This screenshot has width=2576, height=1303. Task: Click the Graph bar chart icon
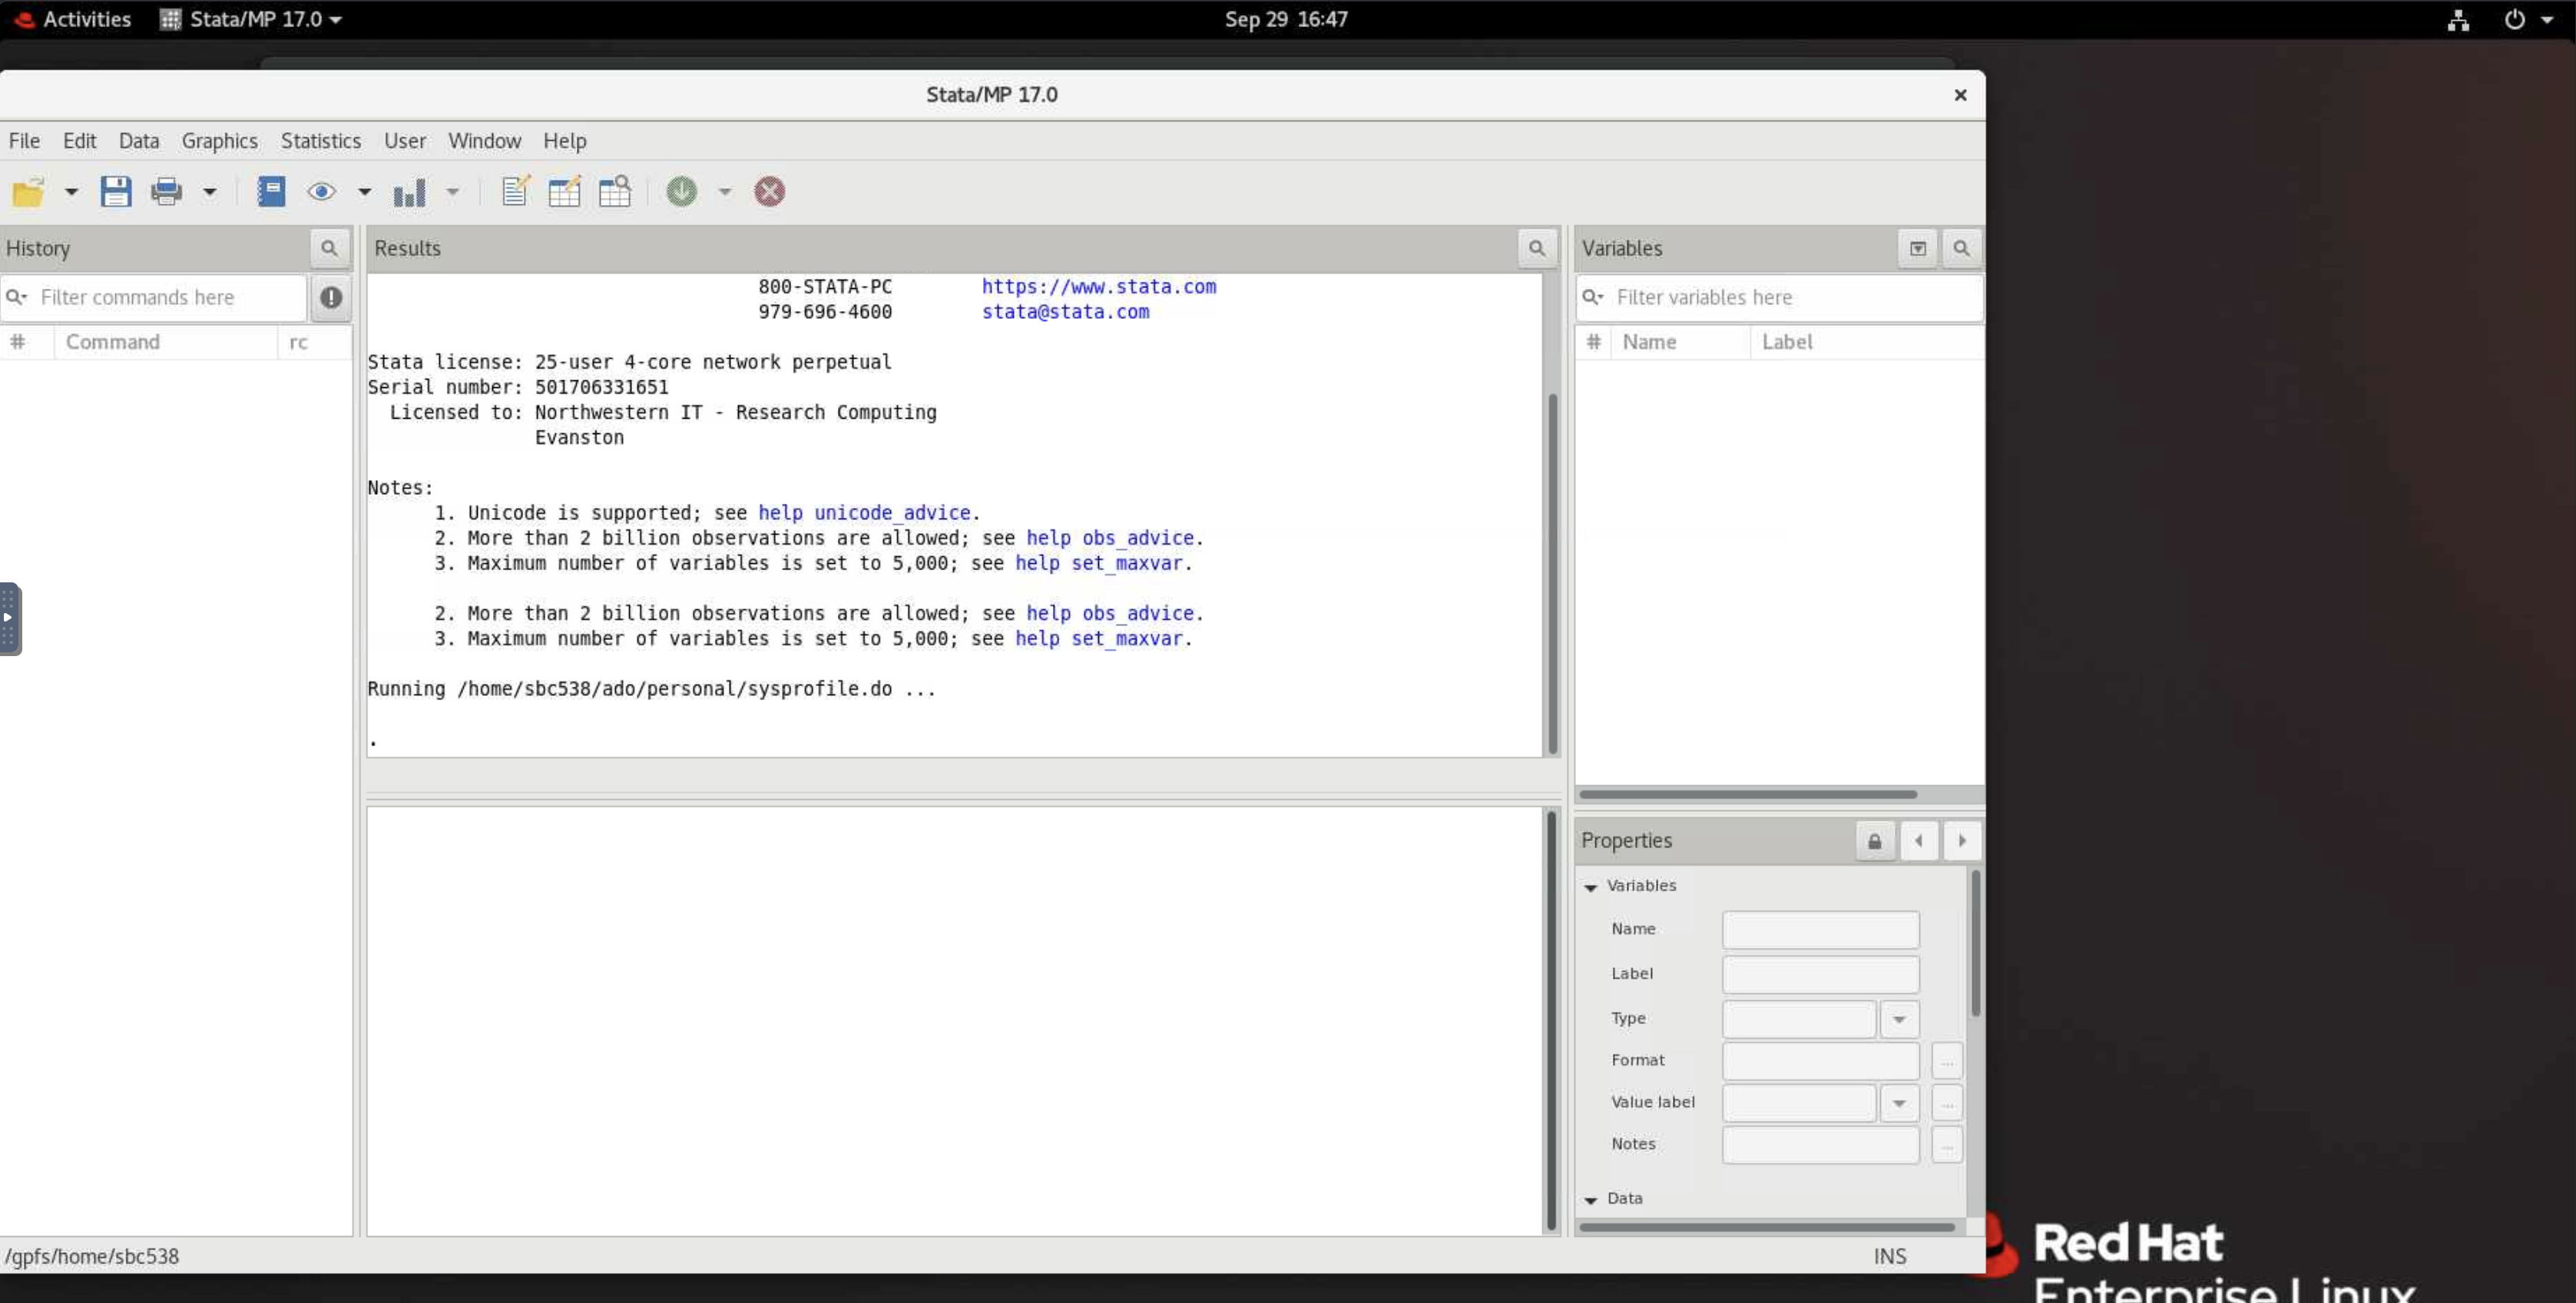pos(409,191)
